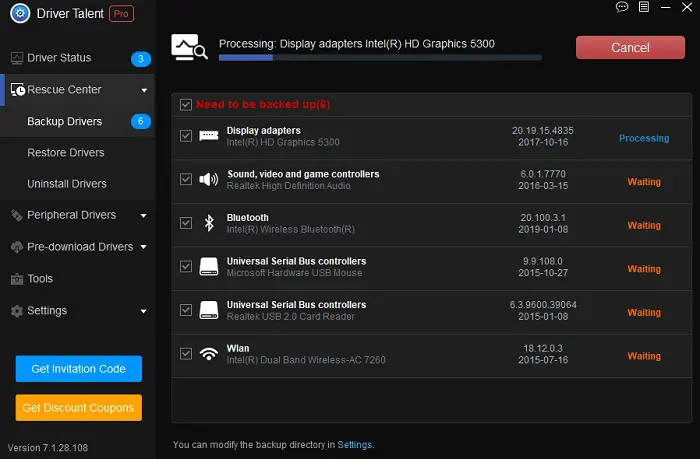Close the Driver Talent window
700x459 pixels.
click(x=687, y=7)
